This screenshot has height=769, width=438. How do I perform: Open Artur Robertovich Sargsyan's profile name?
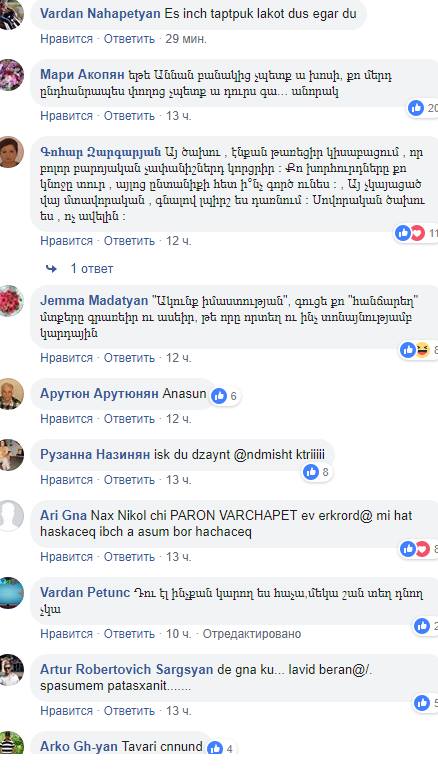click(x=127, y=669)
